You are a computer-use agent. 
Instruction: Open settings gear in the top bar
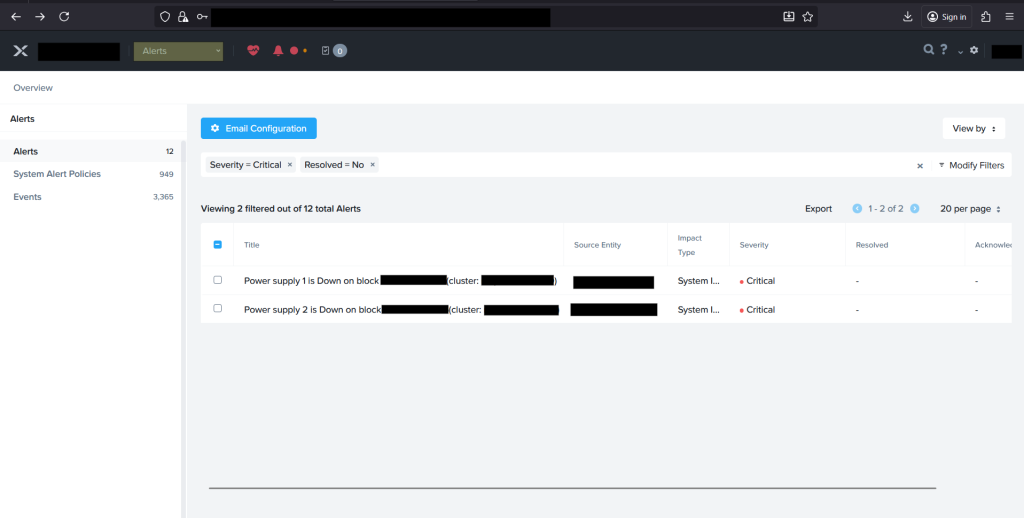(x=974, y=50)
